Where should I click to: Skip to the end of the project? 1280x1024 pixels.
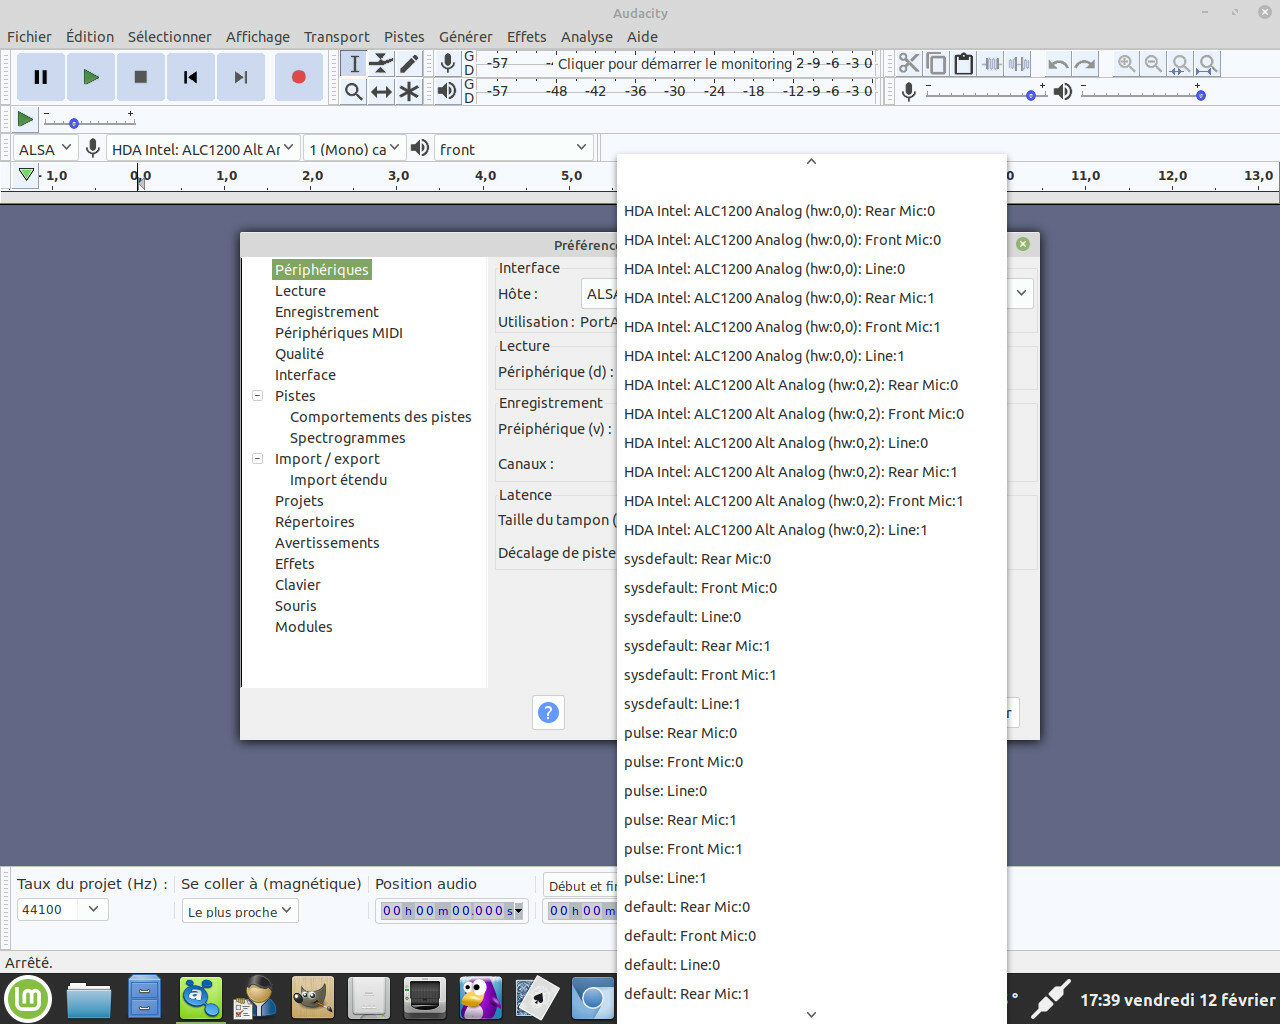241,77
